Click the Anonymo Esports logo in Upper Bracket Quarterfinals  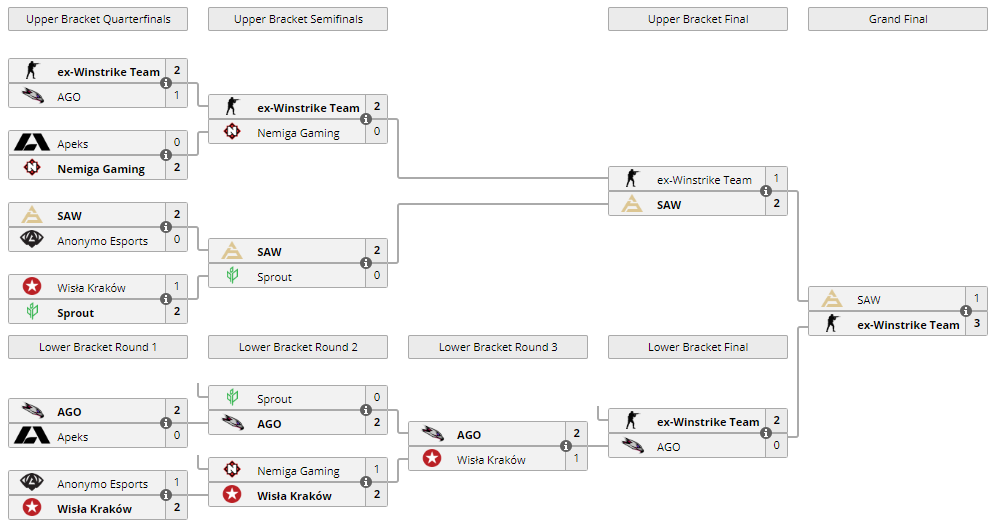[x=32, y=241]
